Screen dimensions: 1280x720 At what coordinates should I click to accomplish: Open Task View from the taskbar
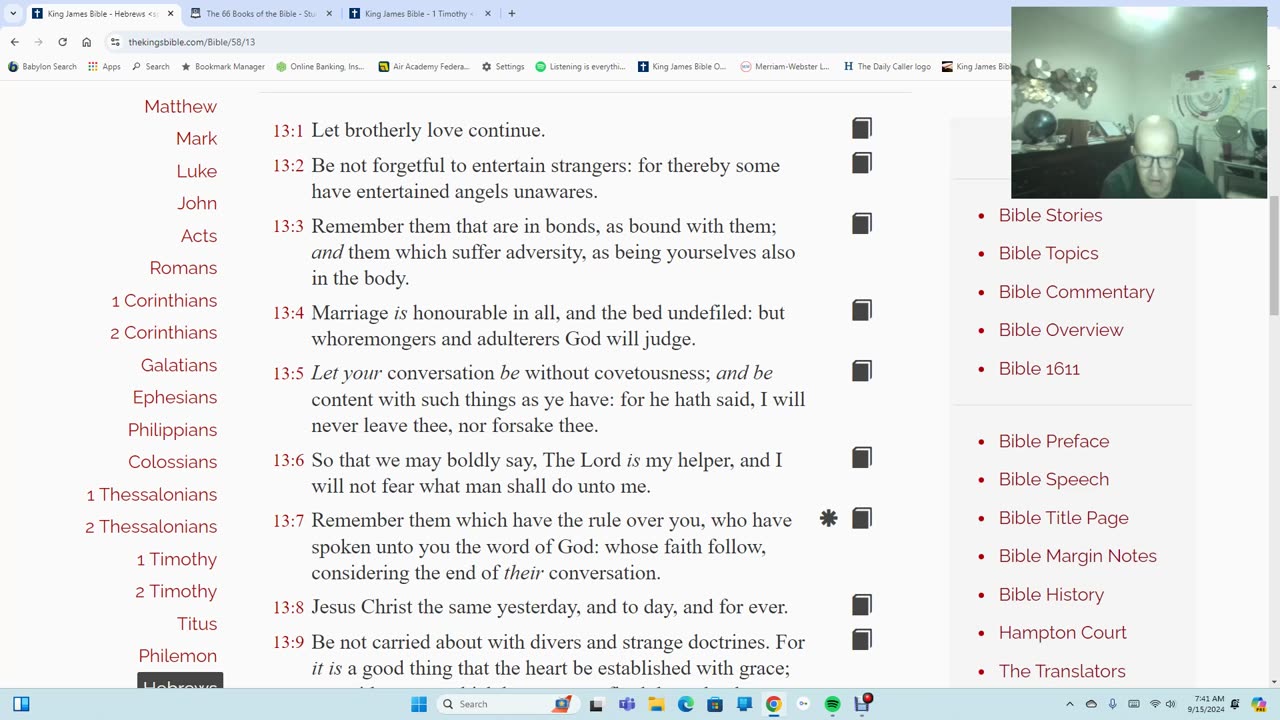click(x=597, y=704)
